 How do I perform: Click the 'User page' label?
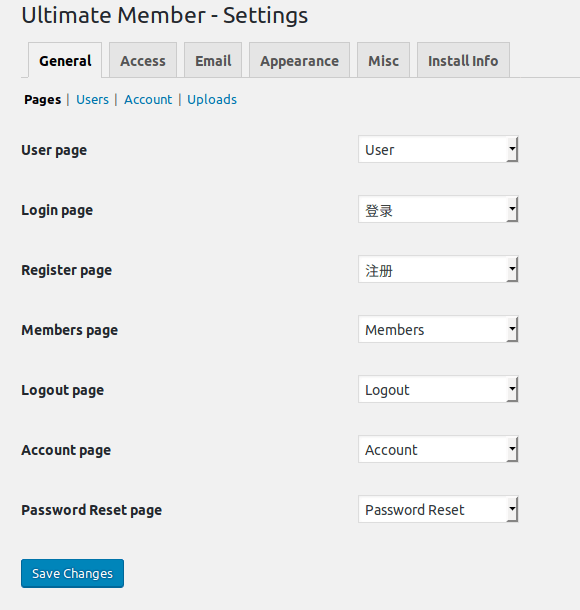54,150
